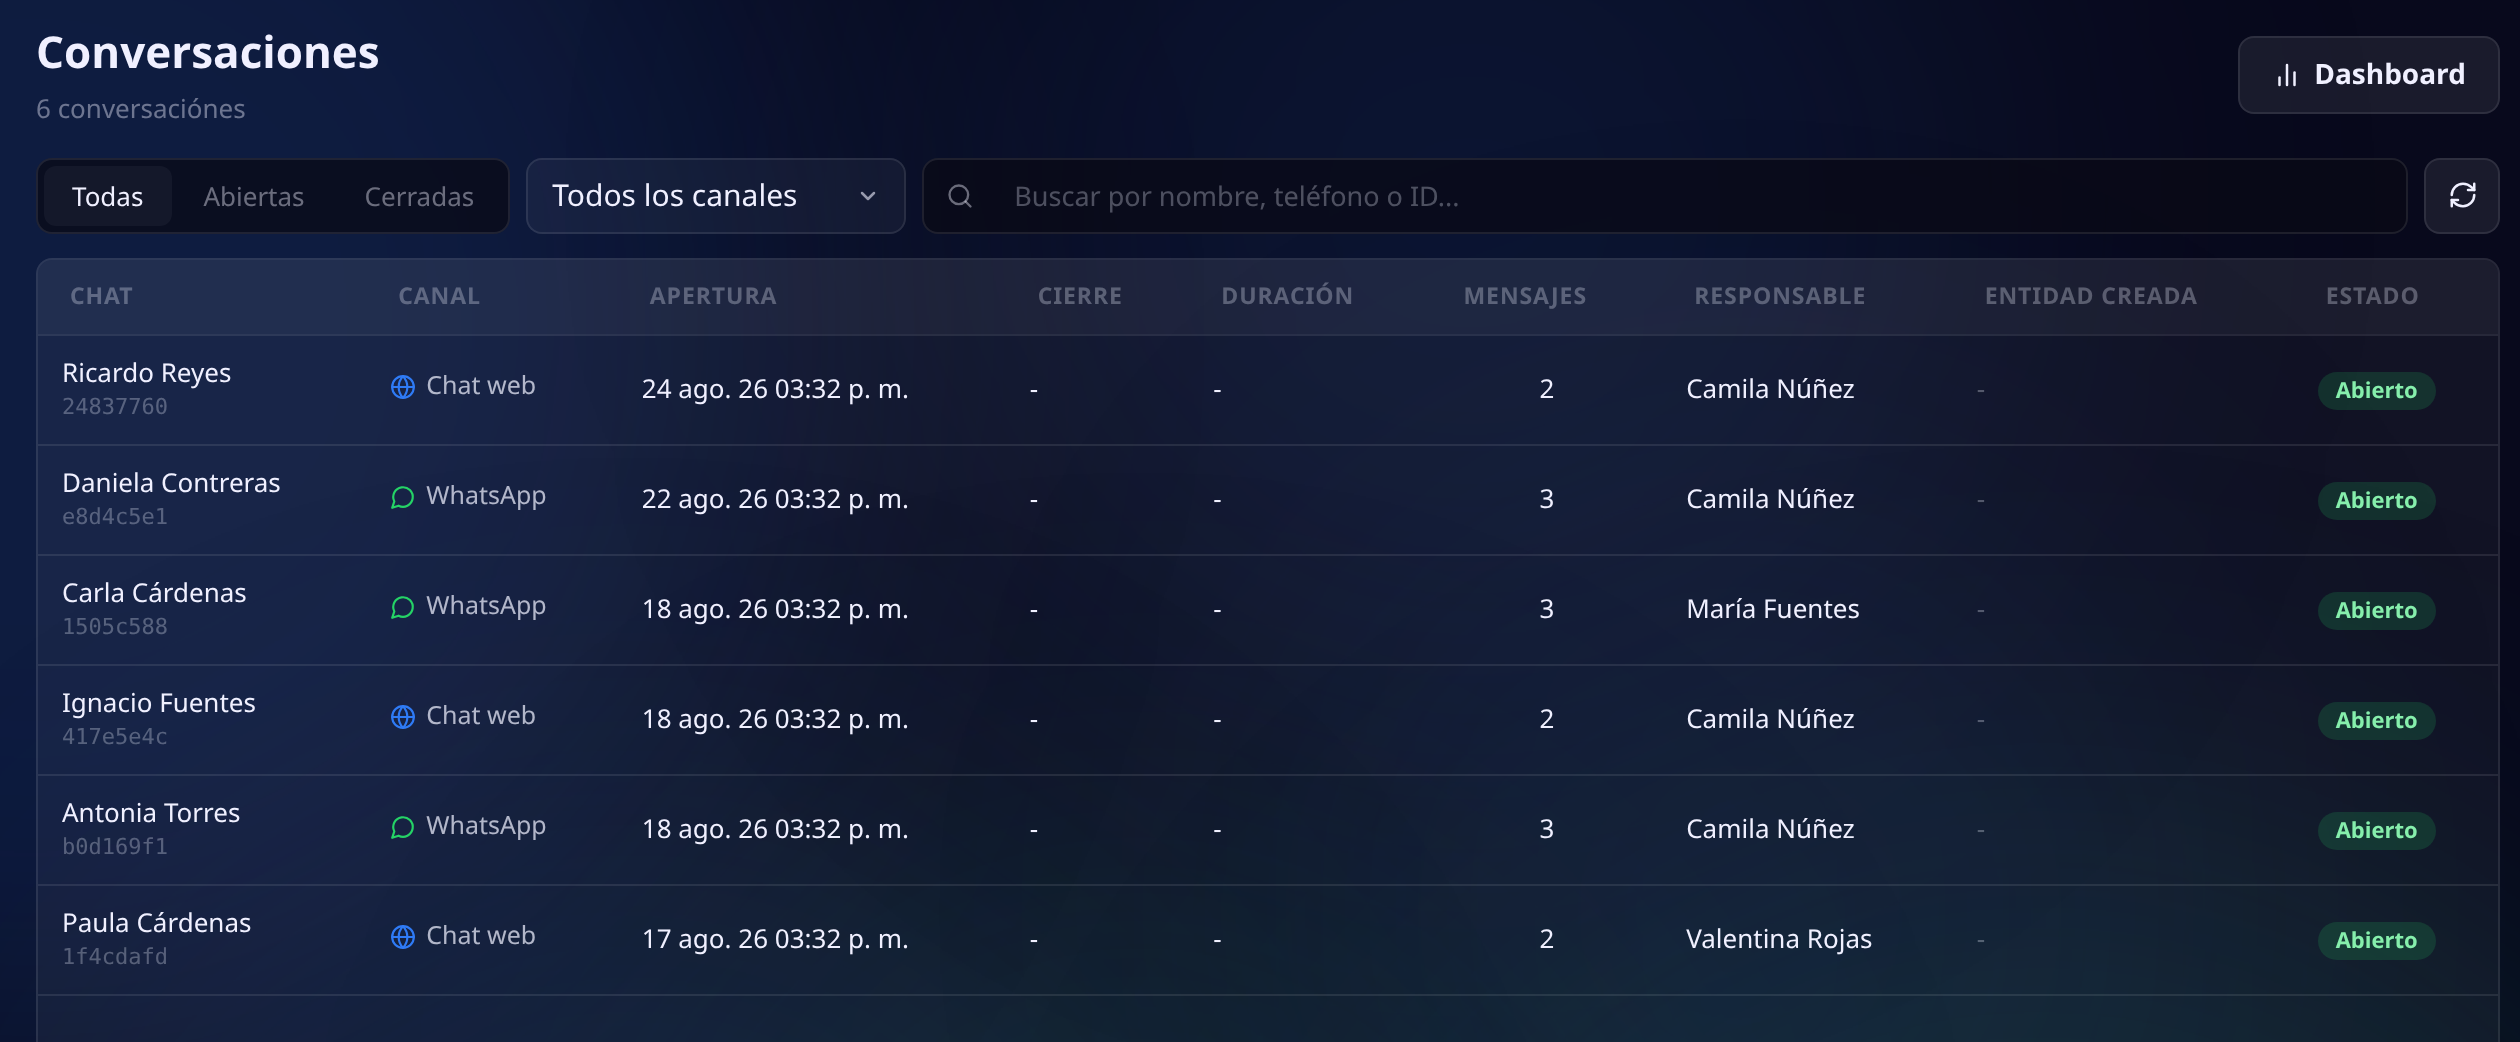Image resolution: width=2520 pixels, height=1042 pixels.
Task: Click the WhatsApp icon in Antonia Torres row
Action: click(x=403, y=827)
